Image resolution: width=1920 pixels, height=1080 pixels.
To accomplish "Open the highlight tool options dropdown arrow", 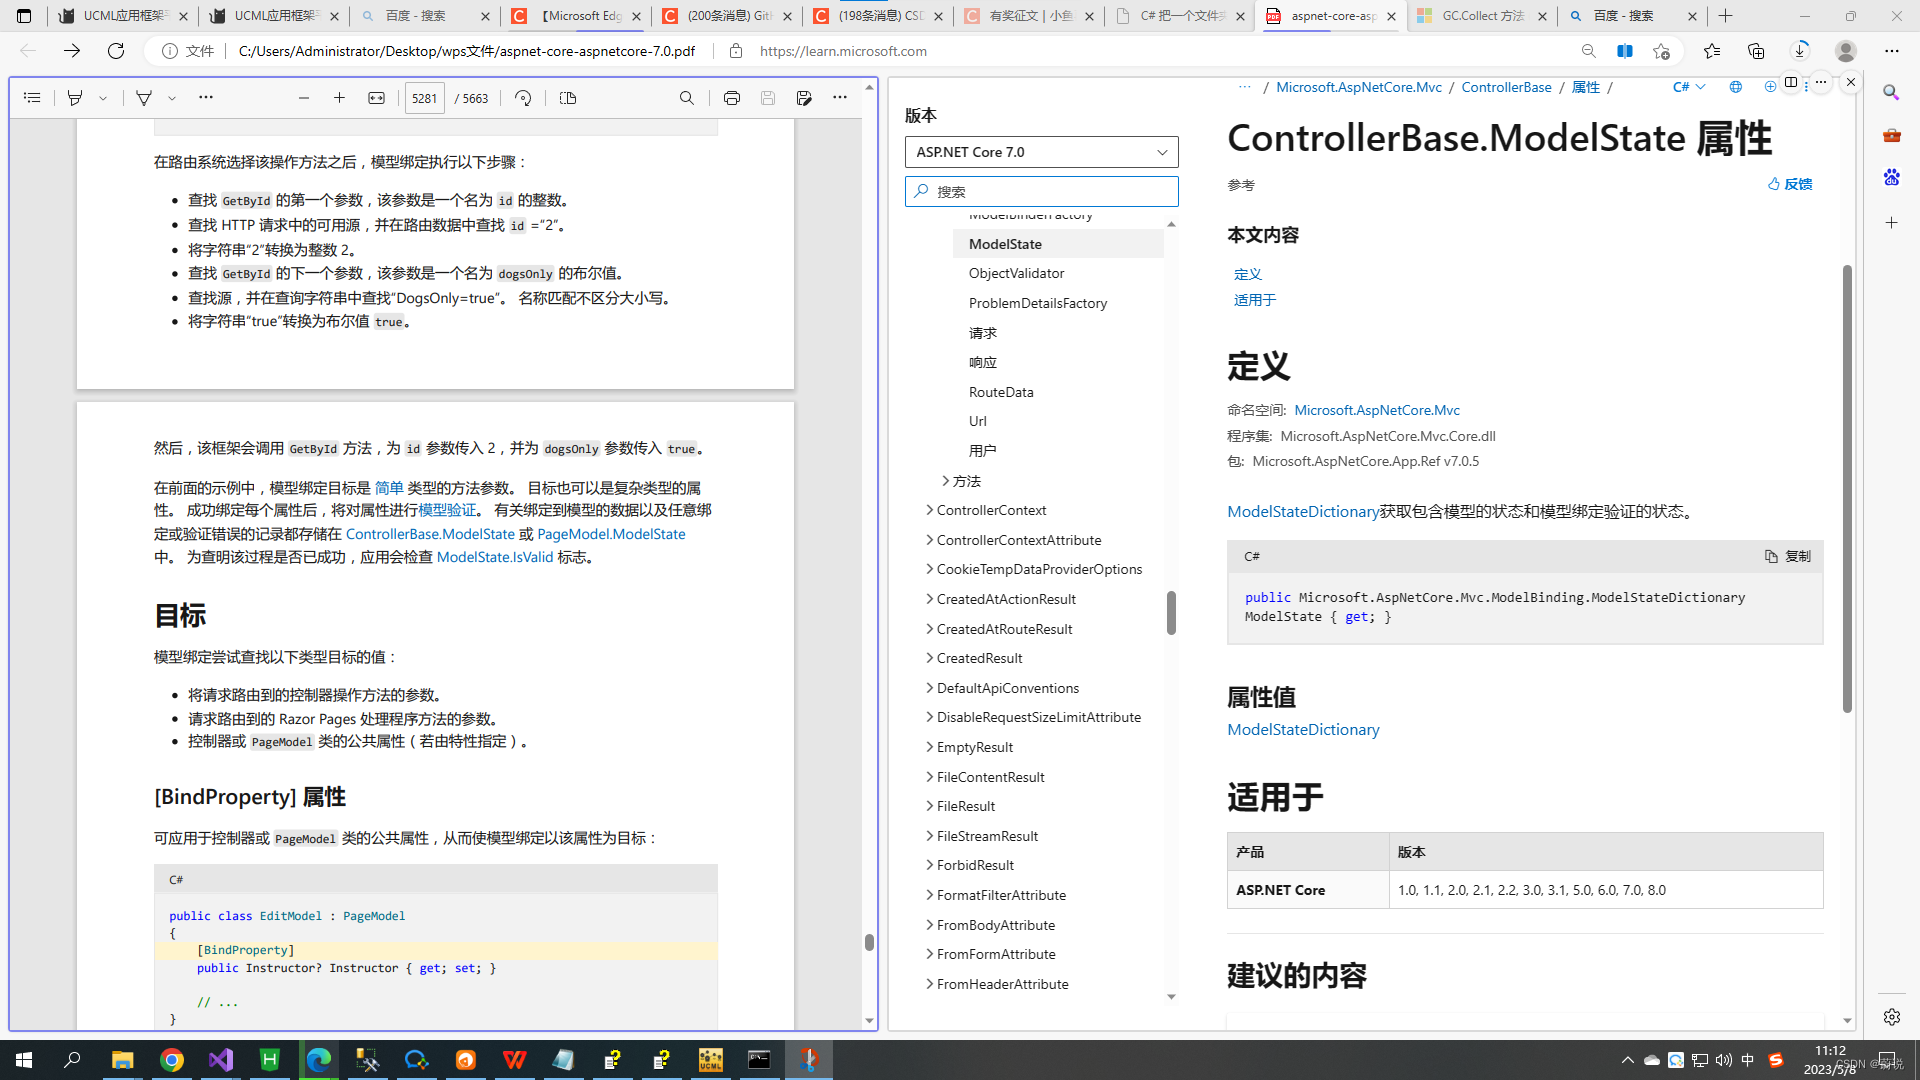I will (x=103, y=98).
